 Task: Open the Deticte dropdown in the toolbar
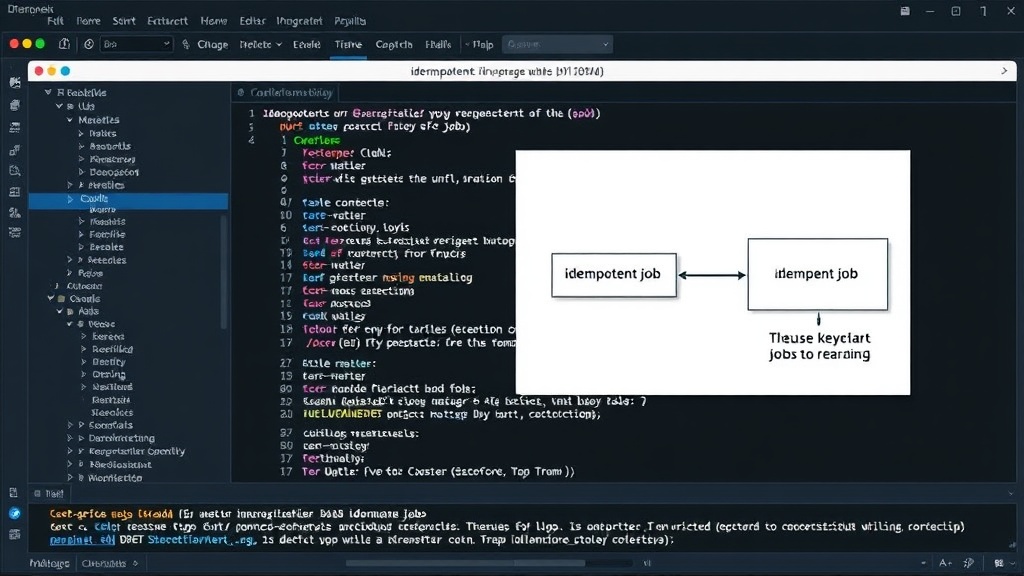261,44
